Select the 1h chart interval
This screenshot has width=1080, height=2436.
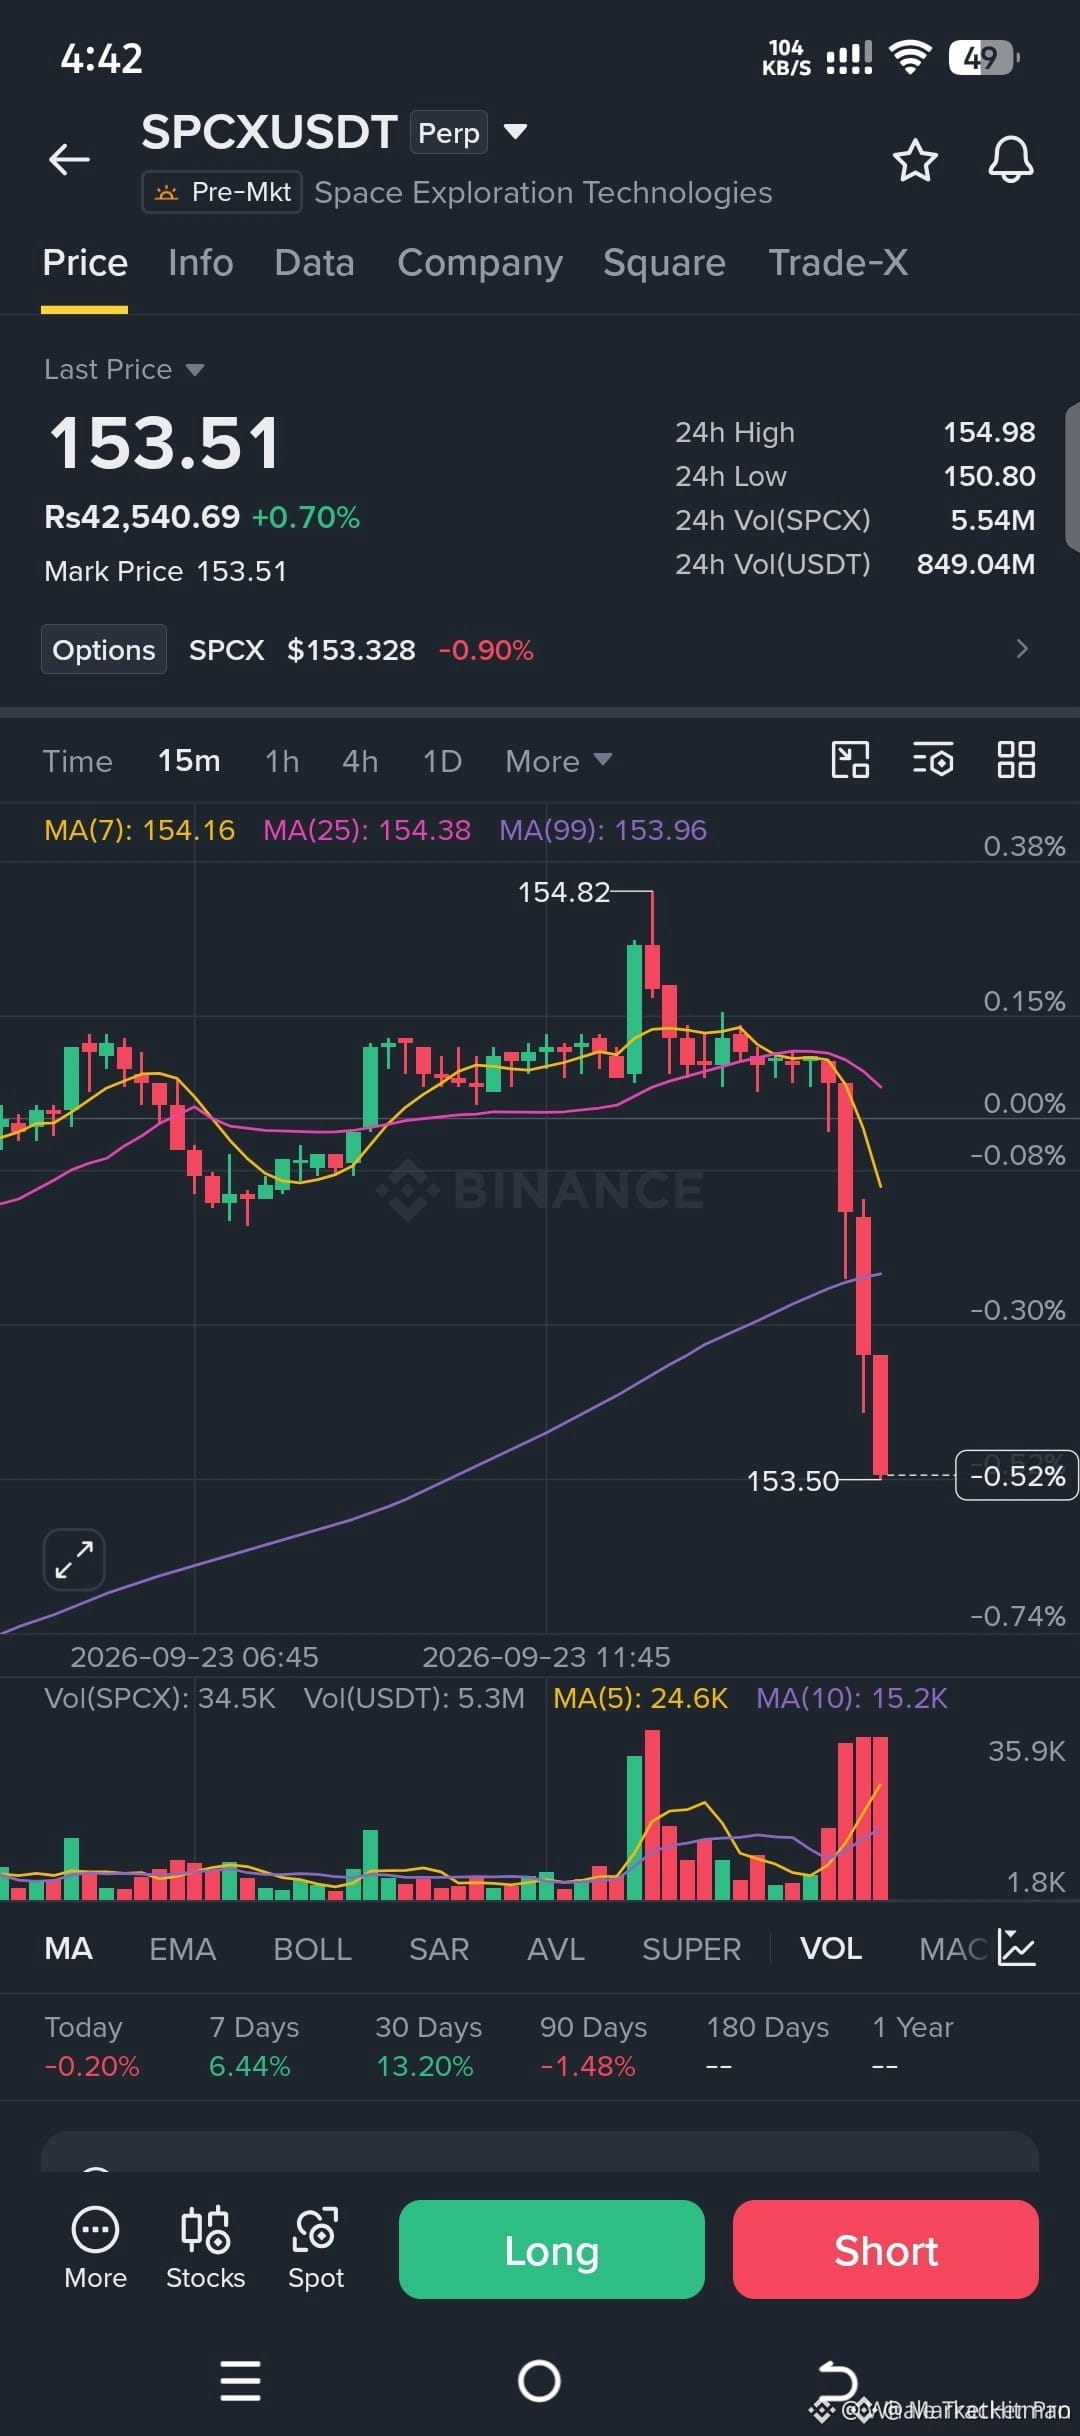click(282, 761)
